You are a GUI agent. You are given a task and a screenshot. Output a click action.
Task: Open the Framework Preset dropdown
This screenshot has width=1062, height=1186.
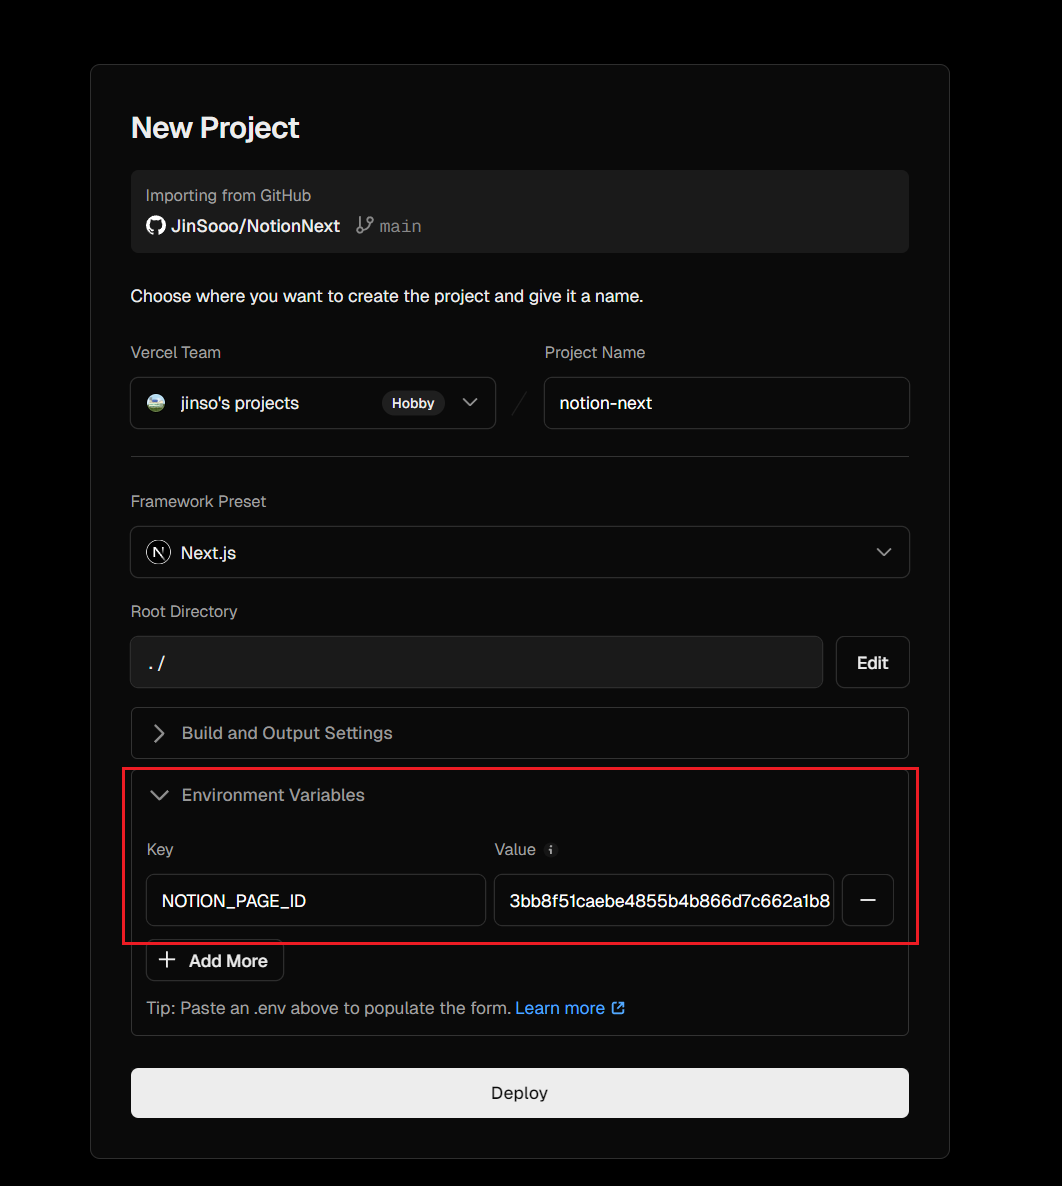point(520,552)
